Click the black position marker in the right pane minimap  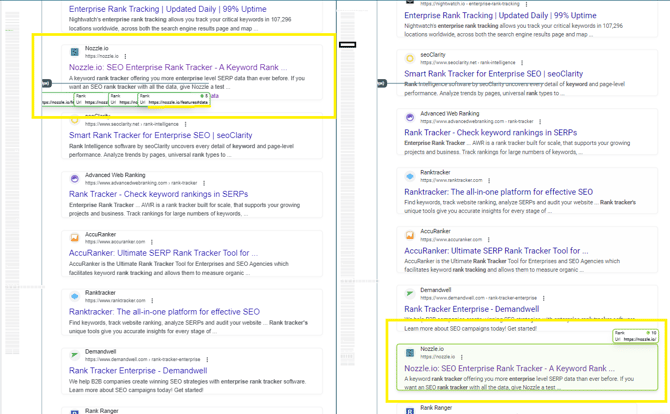[x=347, y=44]
